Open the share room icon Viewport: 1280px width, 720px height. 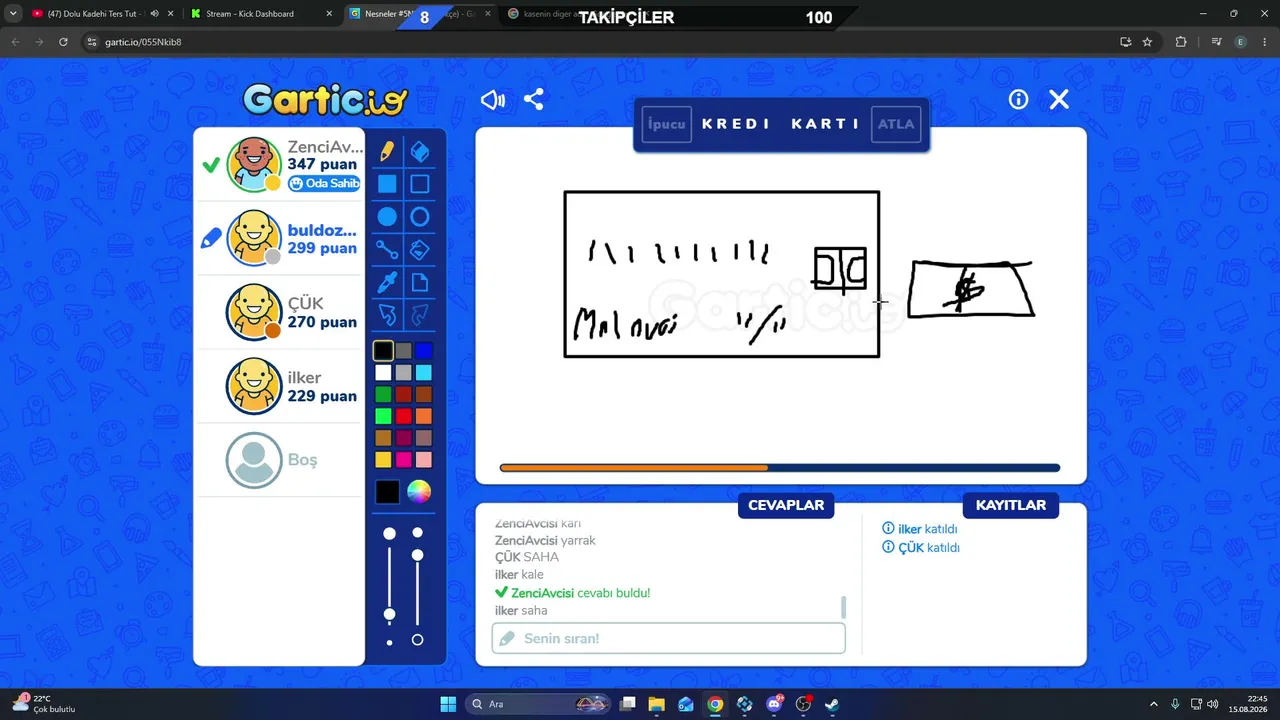click(x=534, y=99)
